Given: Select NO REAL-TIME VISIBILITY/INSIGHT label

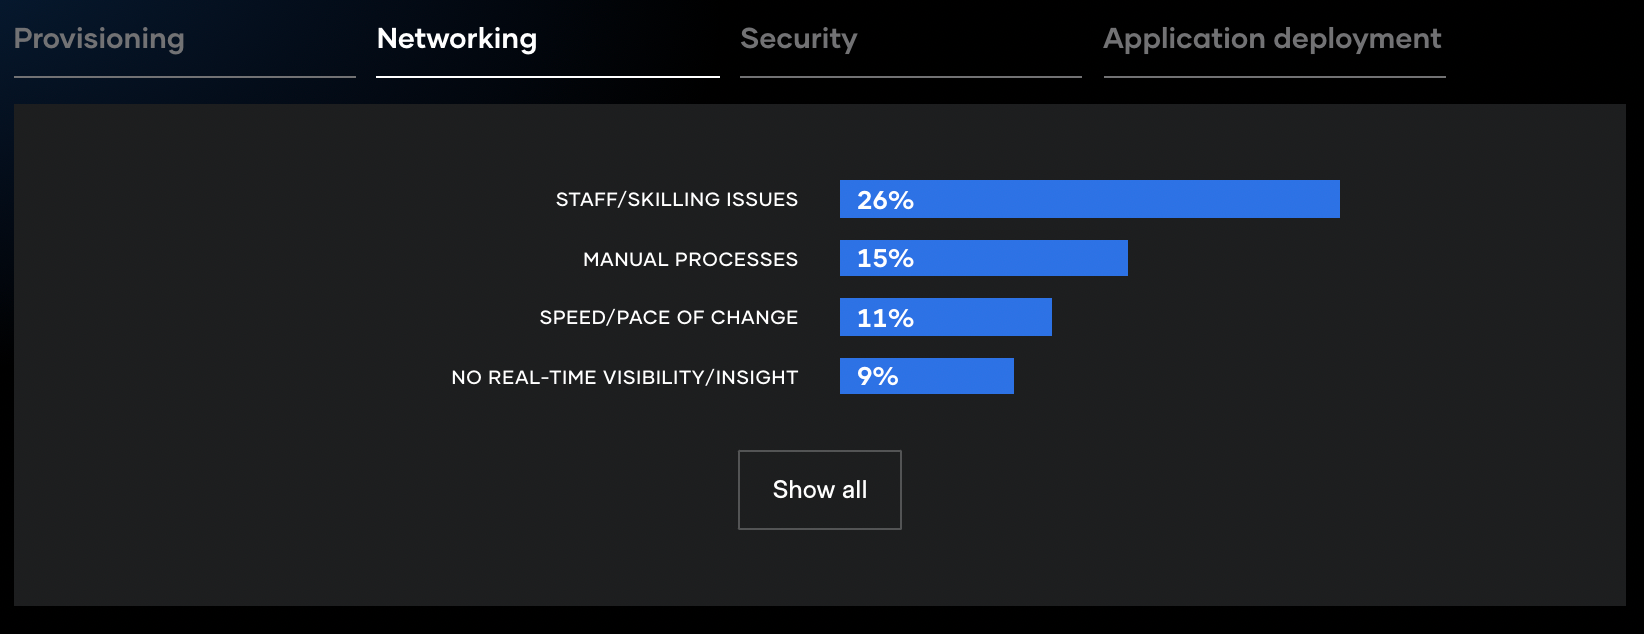Looking at the screenshot, I should click(625, 377).
